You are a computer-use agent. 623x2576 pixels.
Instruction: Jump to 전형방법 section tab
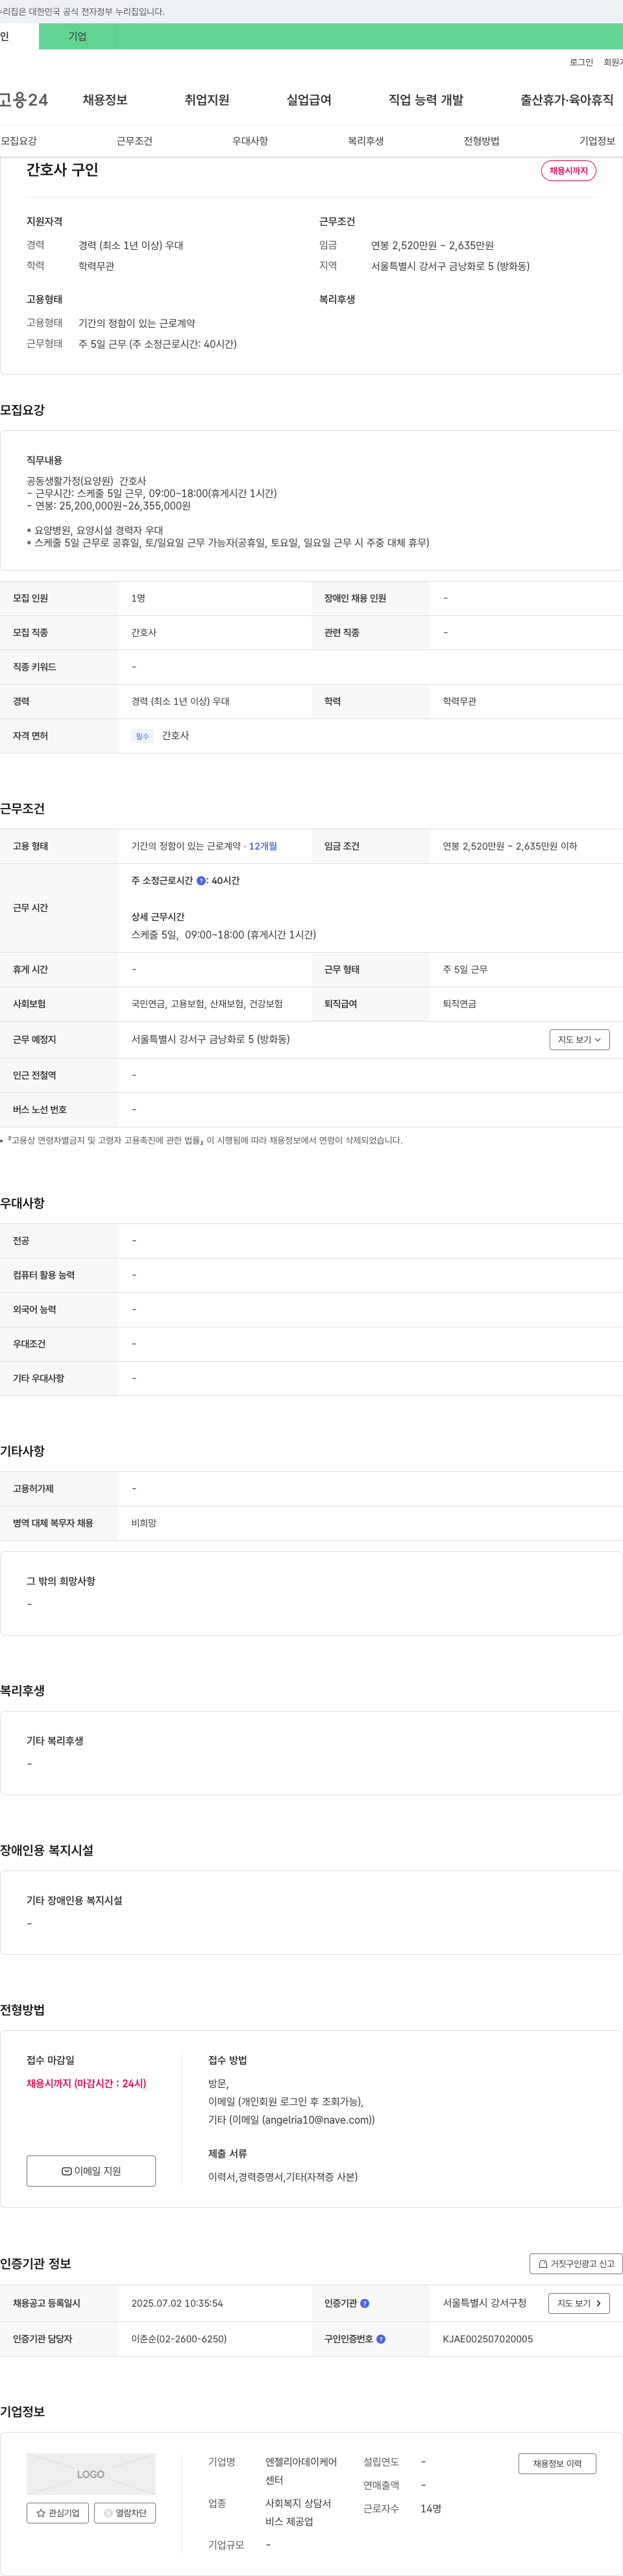(481, 141)
